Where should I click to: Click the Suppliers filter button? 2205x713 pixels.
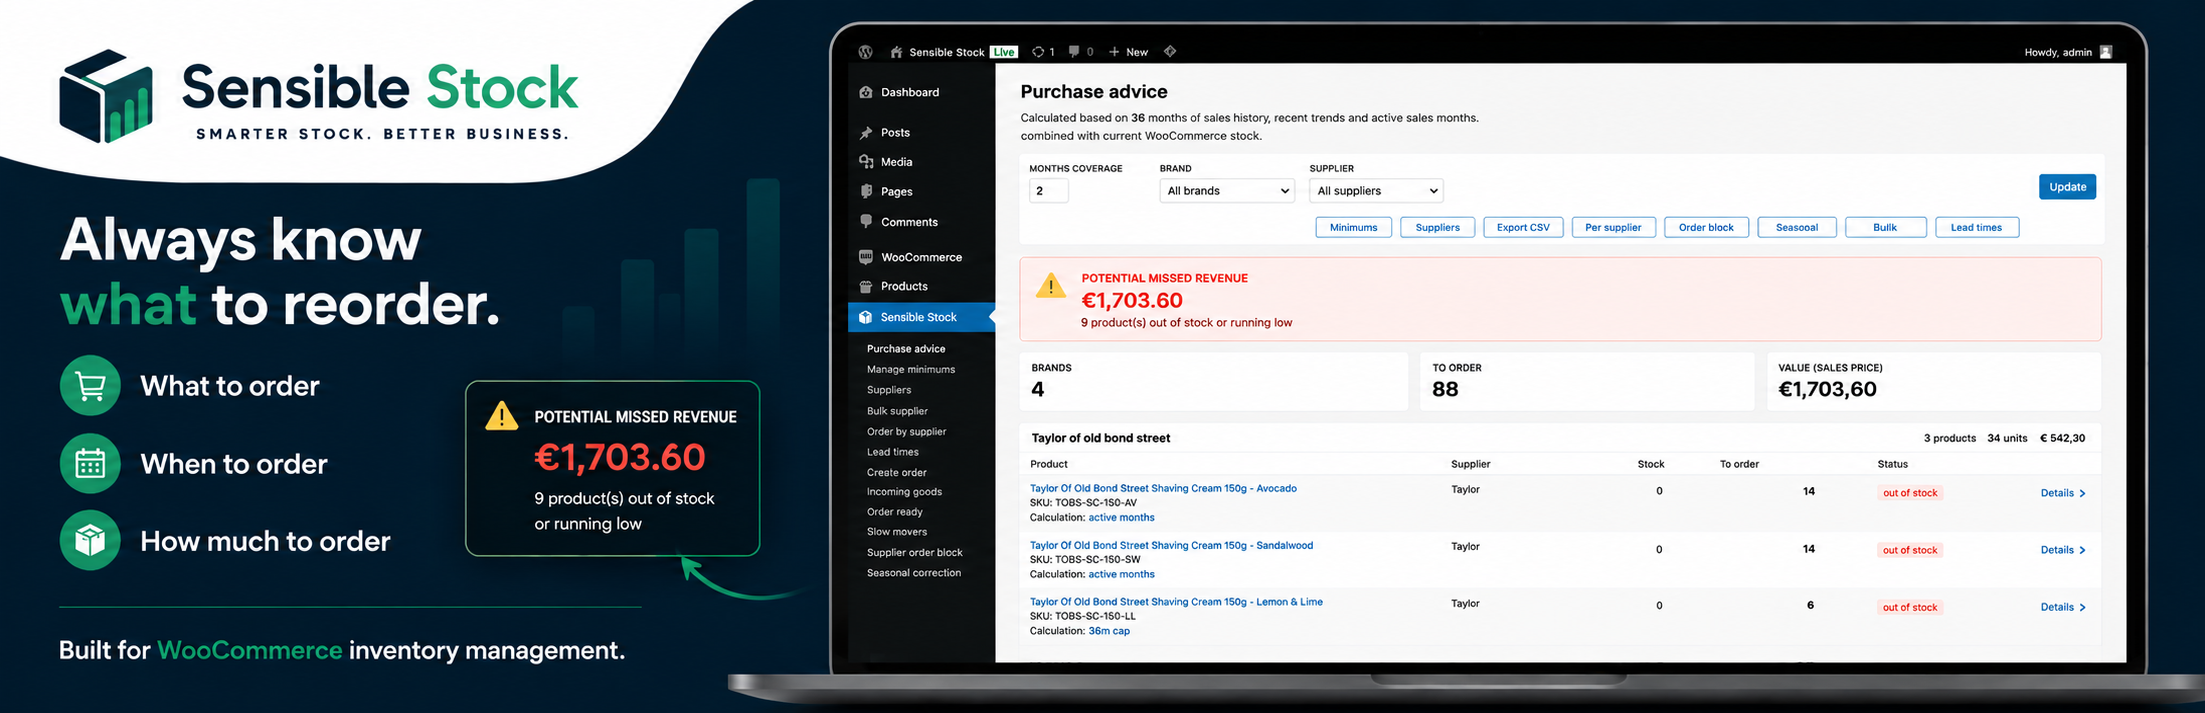(1437, 227)
